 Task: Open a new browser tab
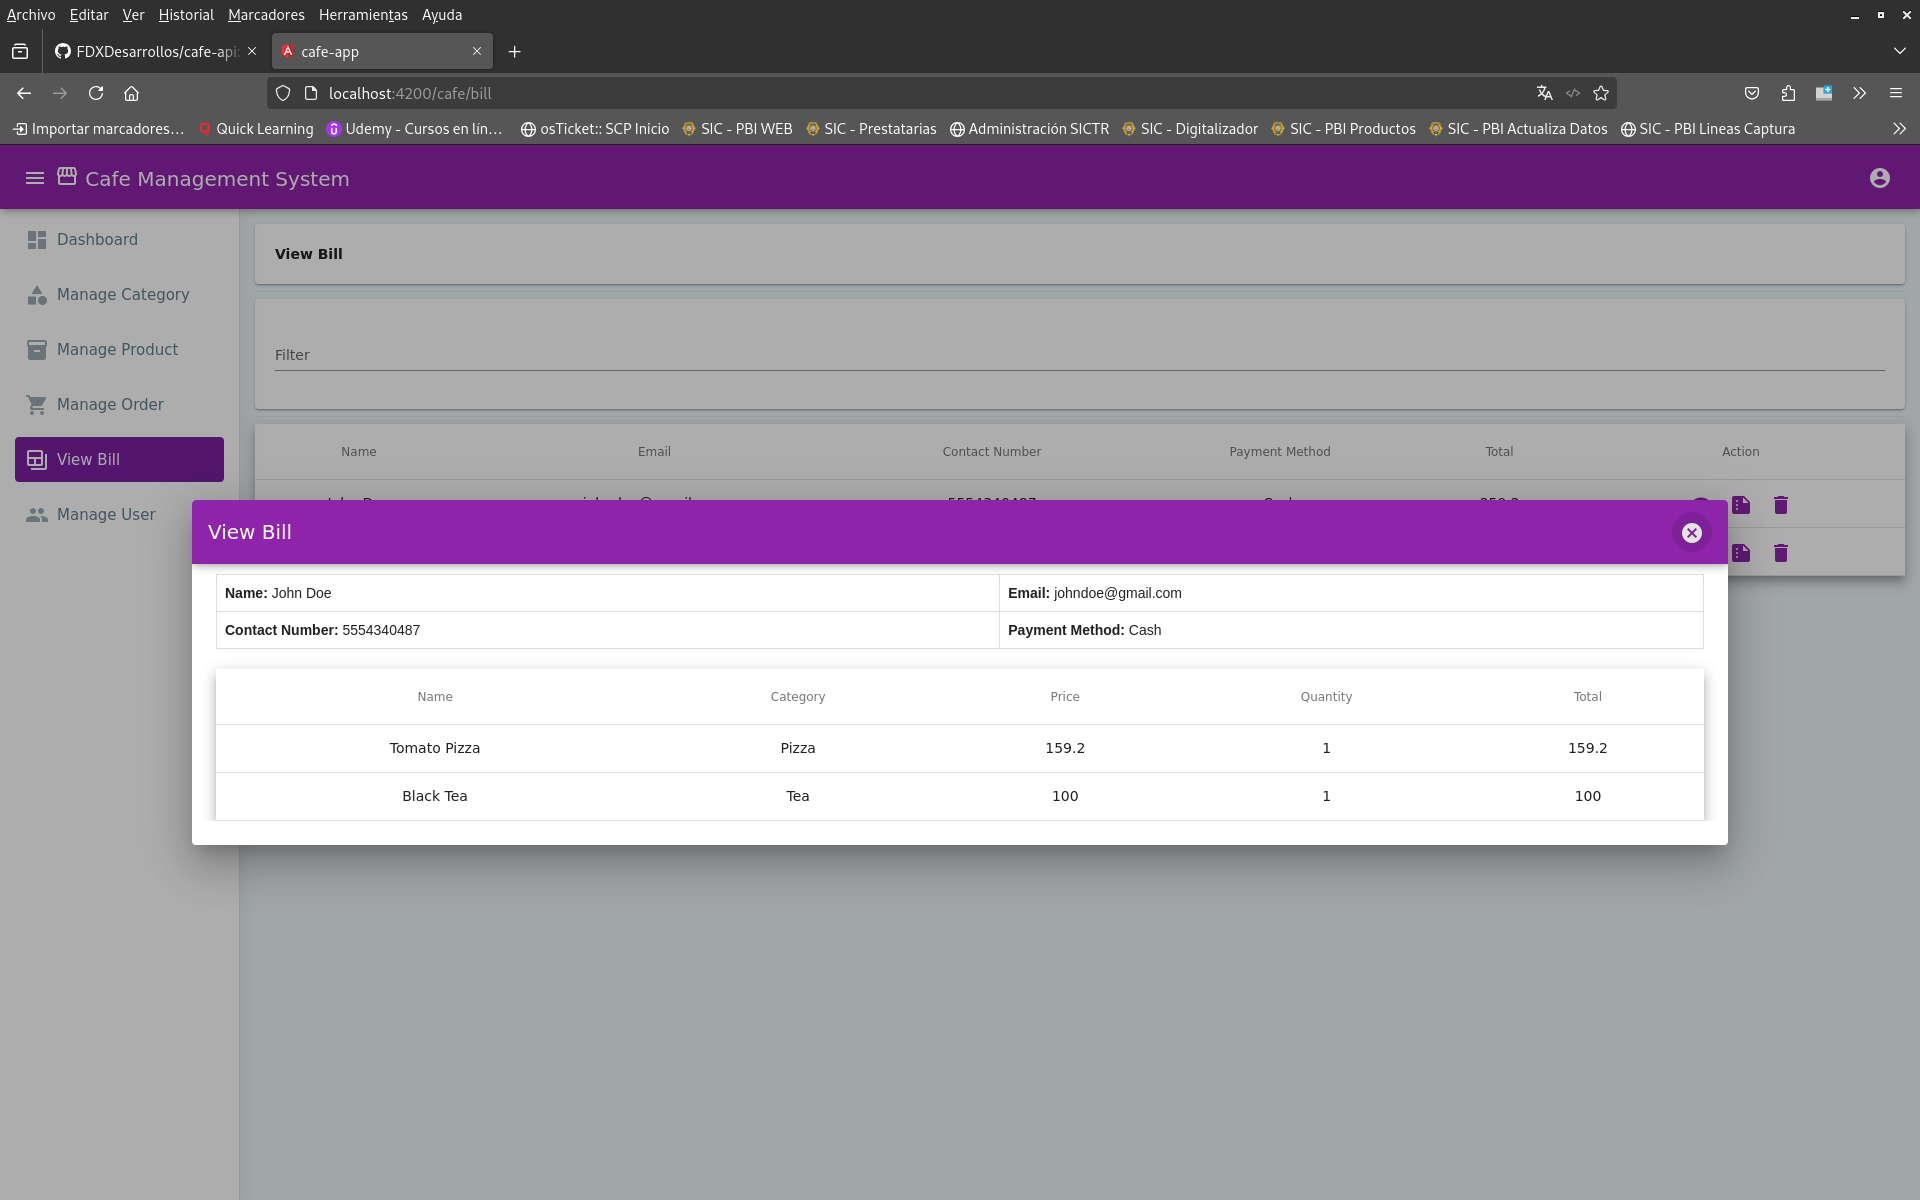click(x=514, y=52)
